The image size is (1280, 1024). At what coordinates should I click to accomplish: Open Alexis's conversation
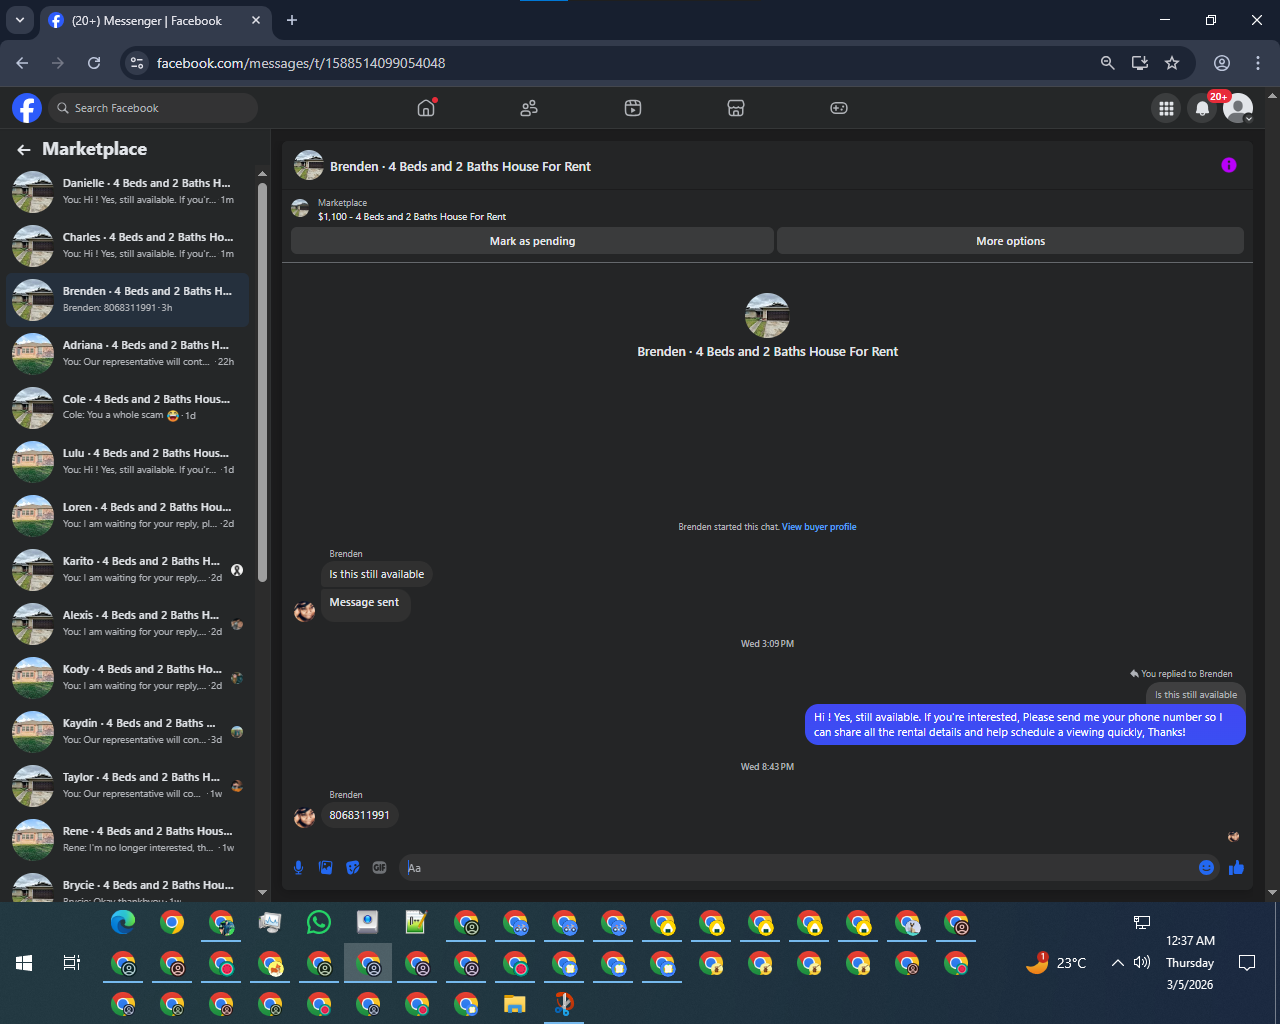(128, 623)
